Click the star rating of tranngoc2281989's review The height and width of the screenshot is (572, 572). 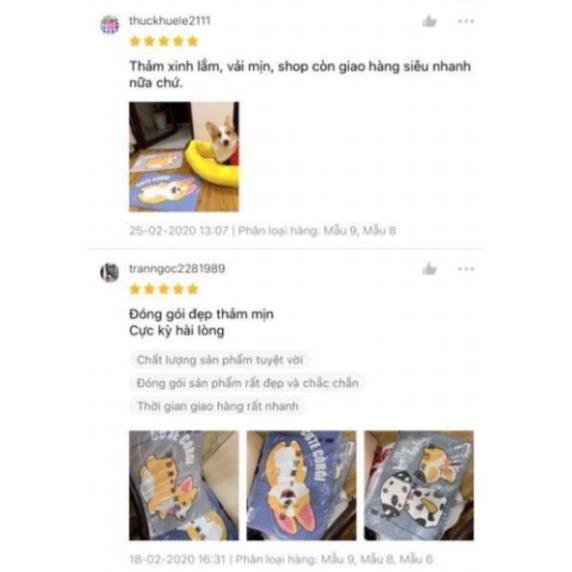point(164,289)
